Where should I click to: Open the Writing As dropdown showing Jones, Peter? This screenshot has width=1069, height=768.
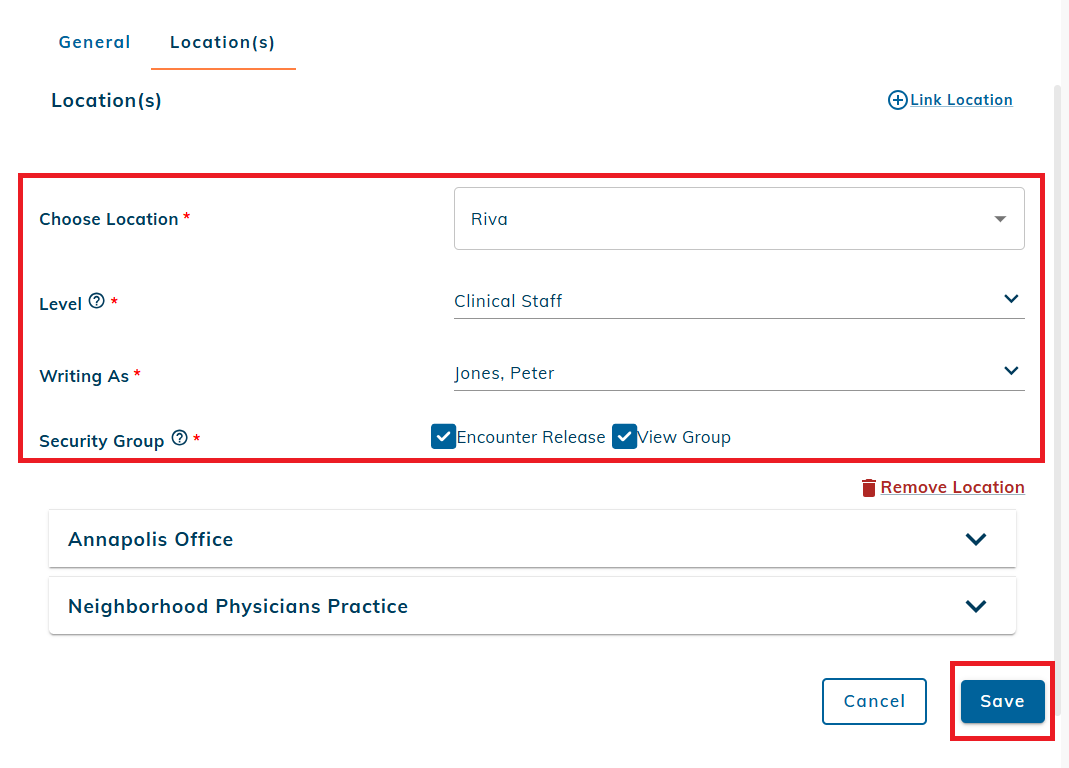[739, 373]
